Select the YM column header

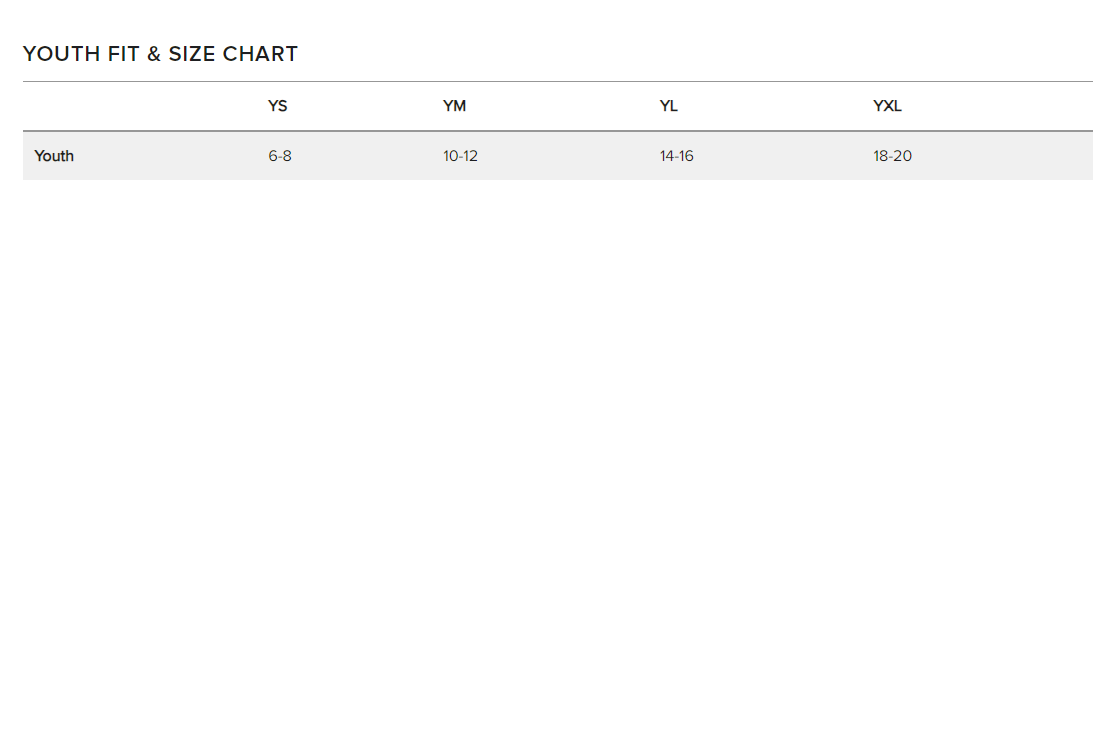454,106
